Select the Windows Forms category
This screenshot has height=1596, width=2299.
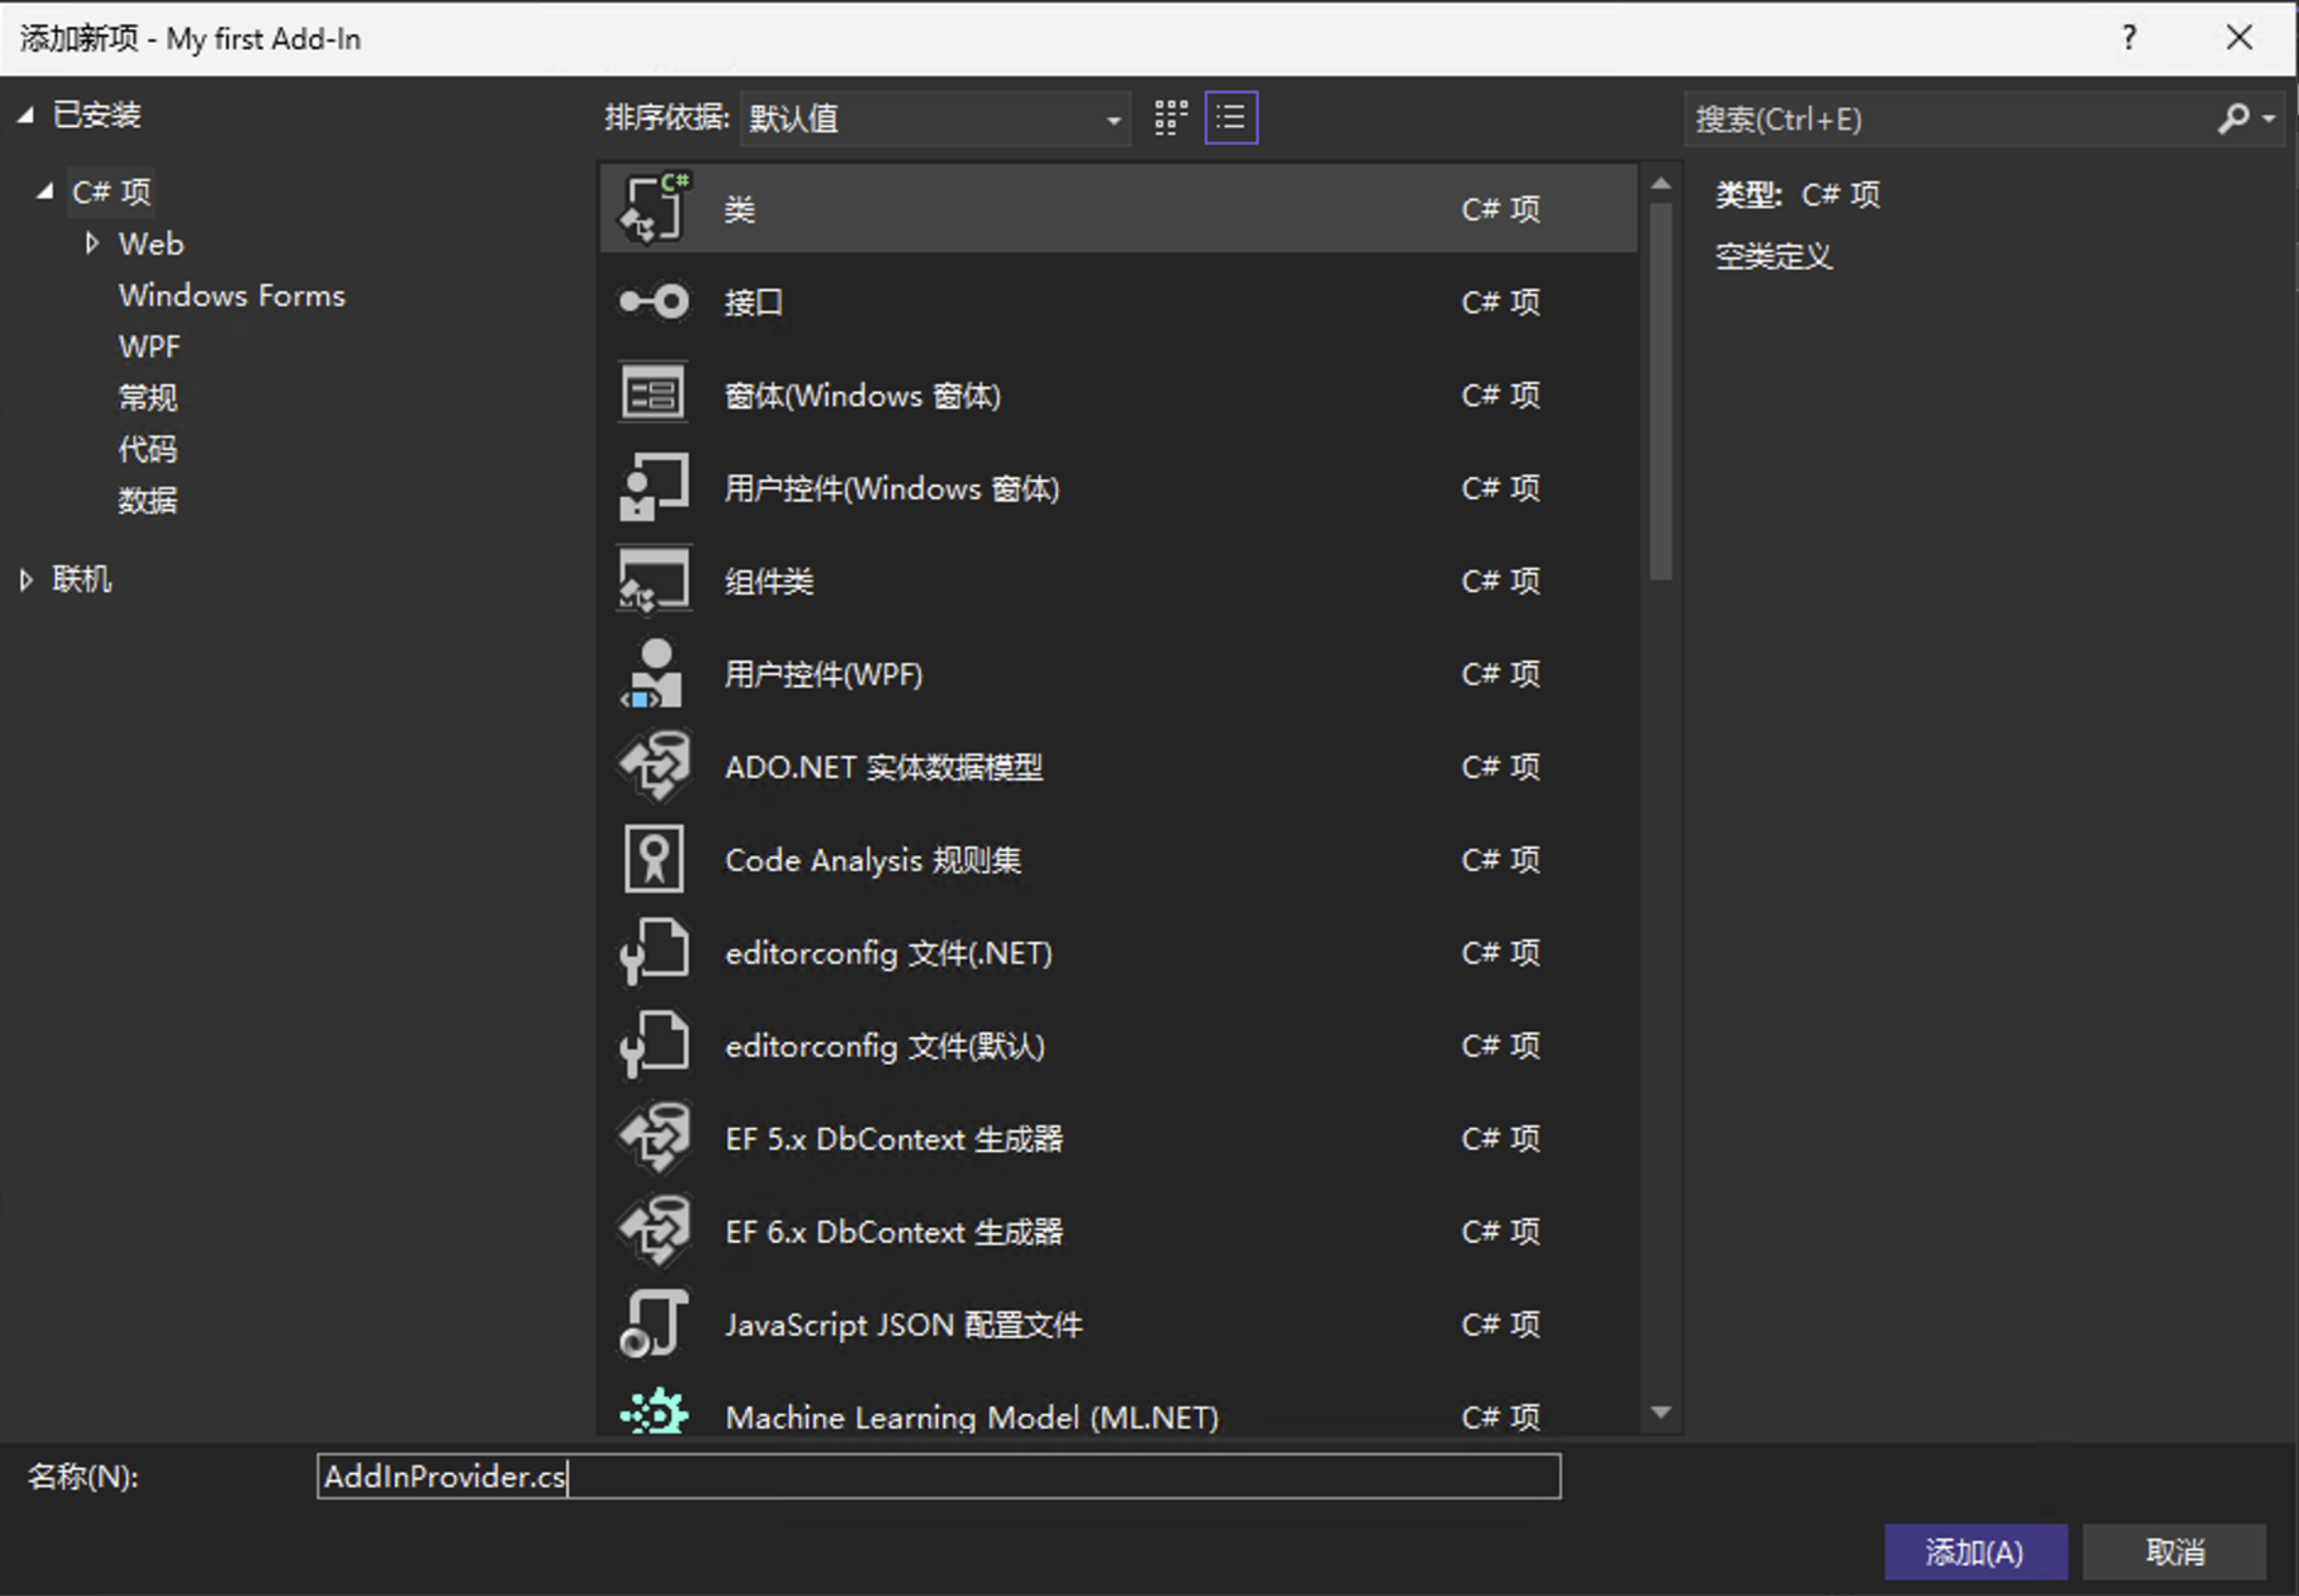(232, 295)
